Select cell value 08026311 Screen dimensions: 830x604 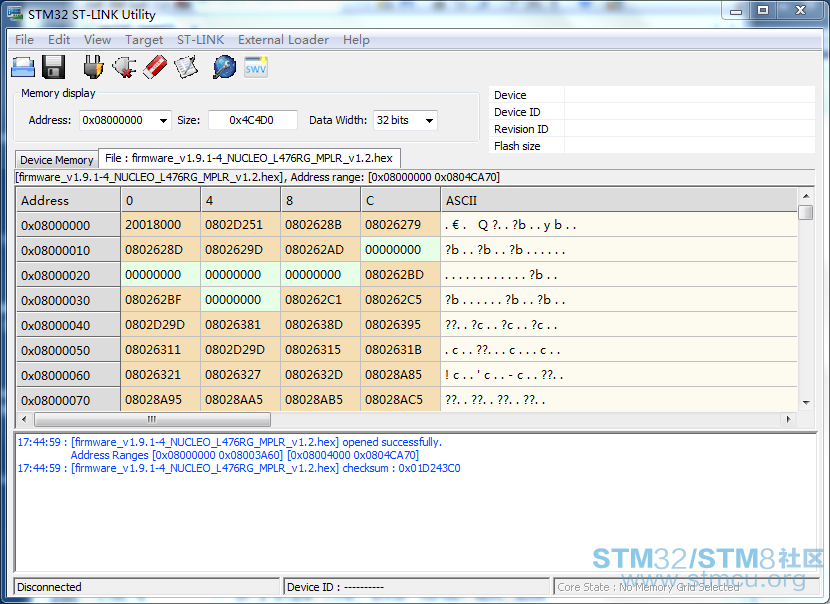point(160,350)
